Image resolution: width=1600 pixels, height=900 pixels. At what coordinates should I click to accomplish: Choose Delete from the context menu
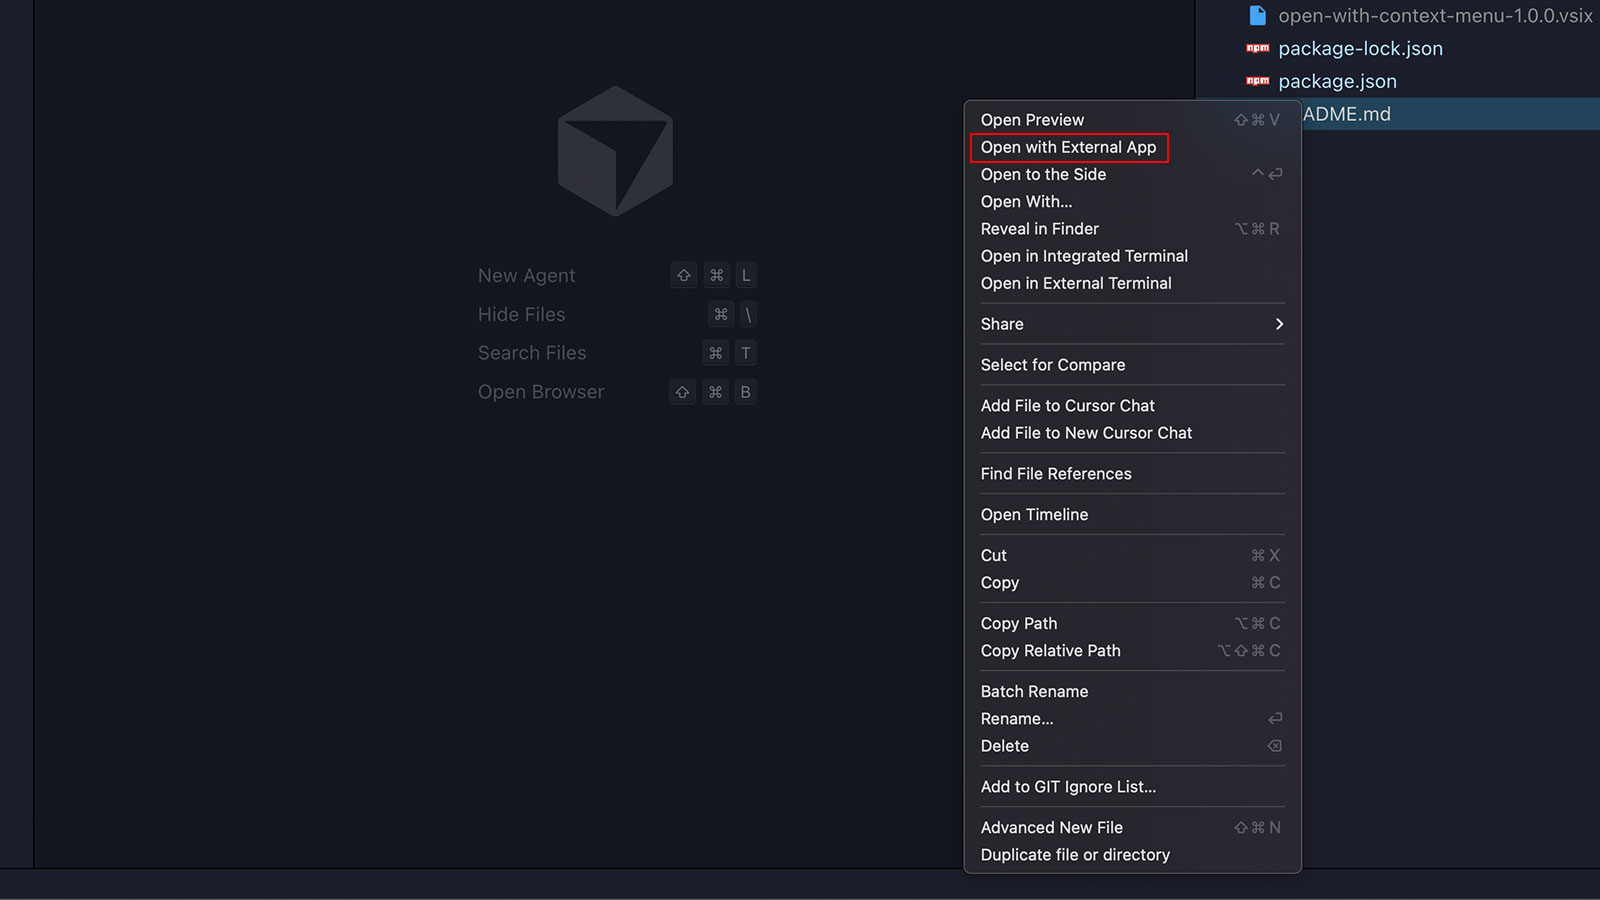[x=1004, y=746]
